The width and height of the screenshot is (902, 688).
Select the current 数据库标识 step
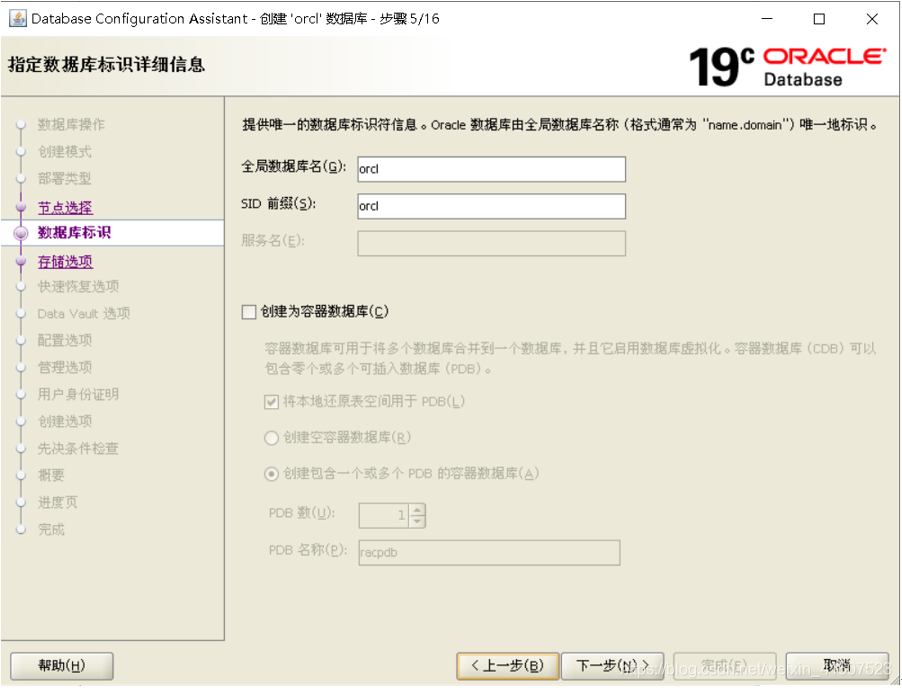tap(74, 233)
